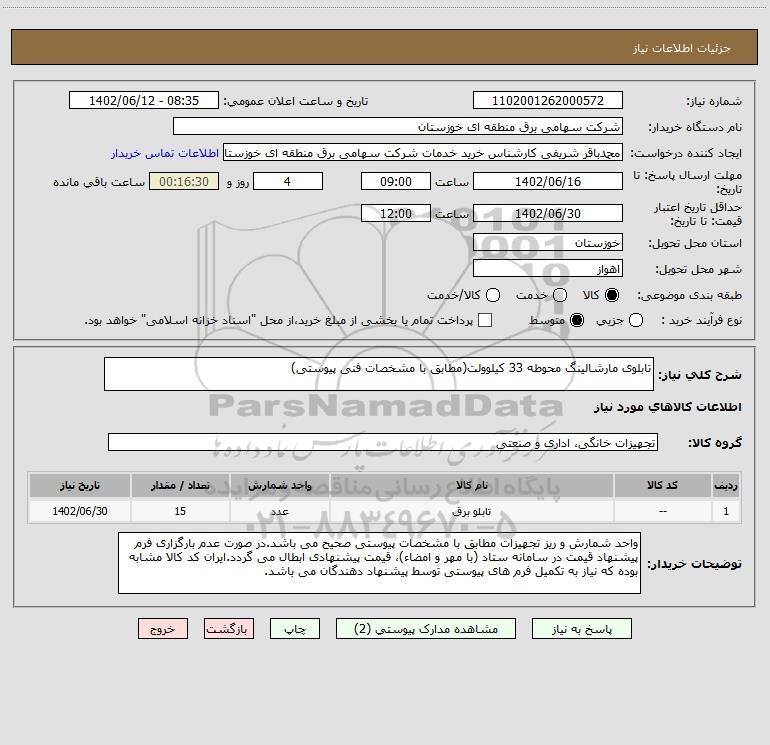Open مشاهده مدارک پیوستی (2) button
Screen dimensions: 770x745
pos(426,629)
